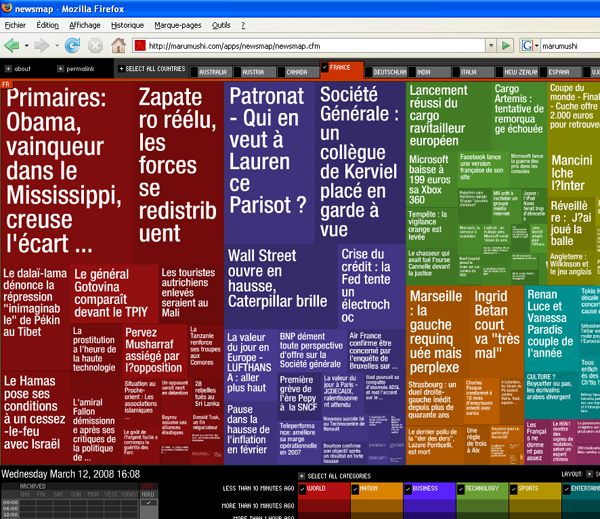The height and width of the screenshot is (519, 600).
Task: Open the Firefox home page icon
Action: (118, 46)
